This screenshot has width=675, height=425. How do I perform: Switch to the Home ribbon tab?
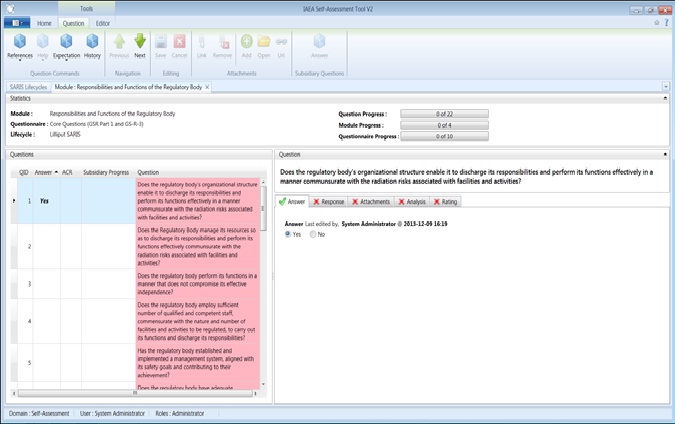44,23
